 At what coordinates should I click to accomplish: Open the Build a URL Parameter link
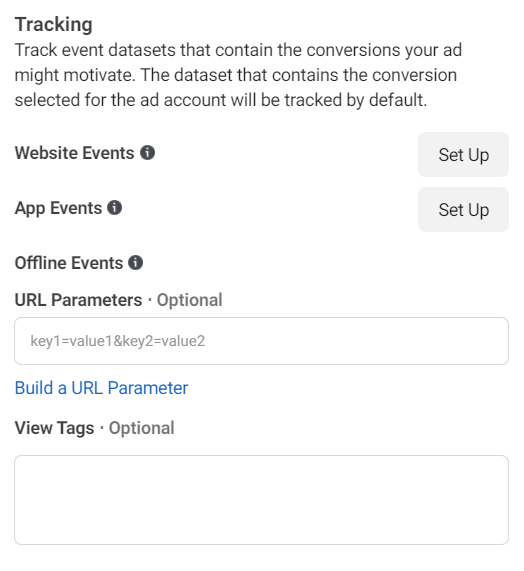(101, 388)
